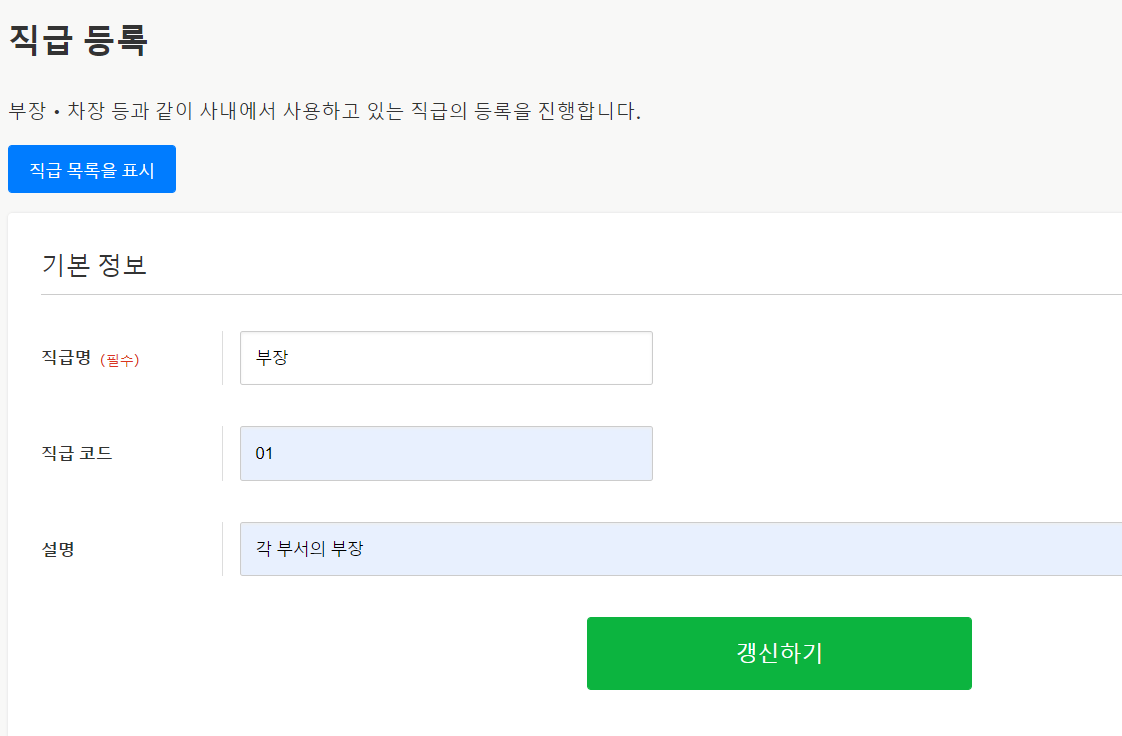
Task: Click the vertical separator beside 설명 label
Action: pos(222,549)
